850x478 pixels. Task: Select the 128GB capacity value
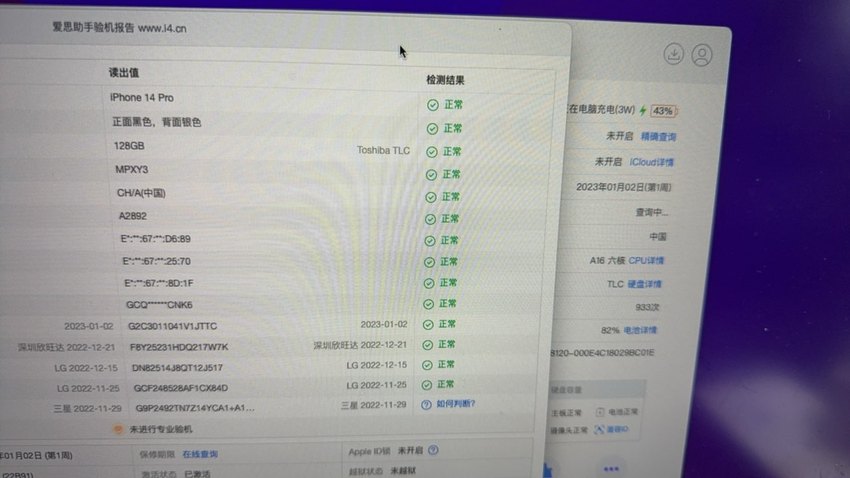[x=129, y=146]
